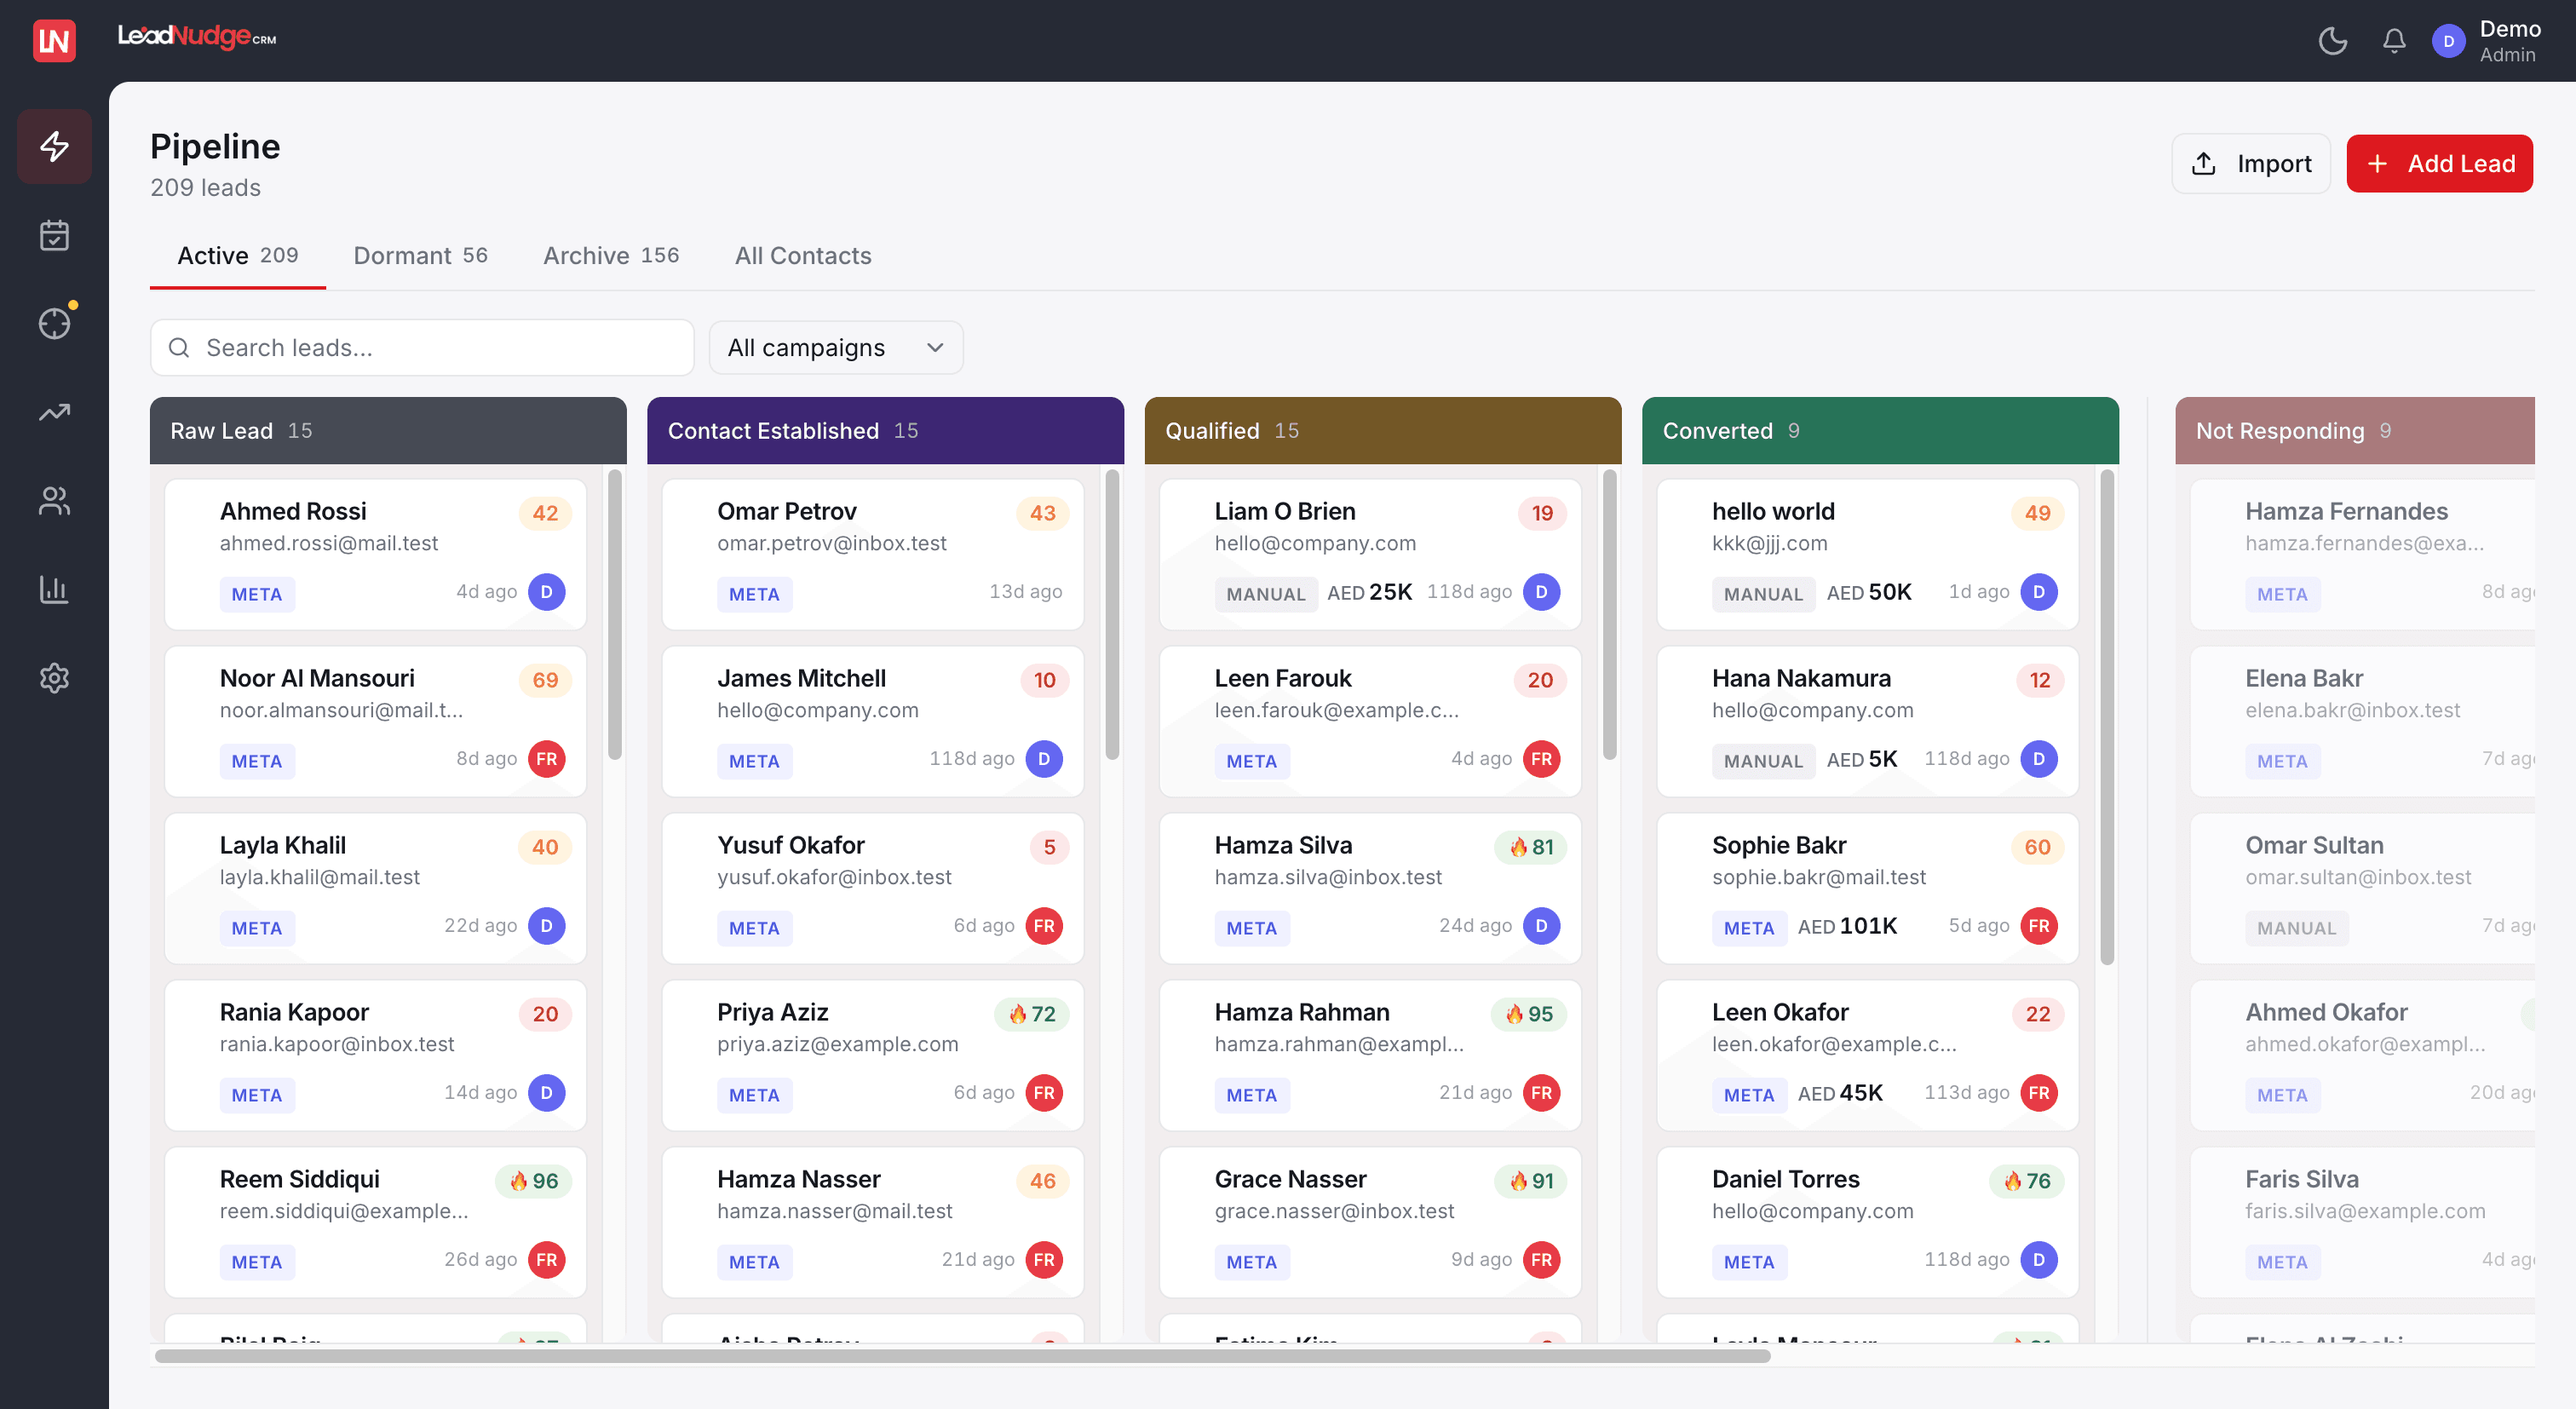
Task: Click the Contact Established column header
Action: click(885, 431)
